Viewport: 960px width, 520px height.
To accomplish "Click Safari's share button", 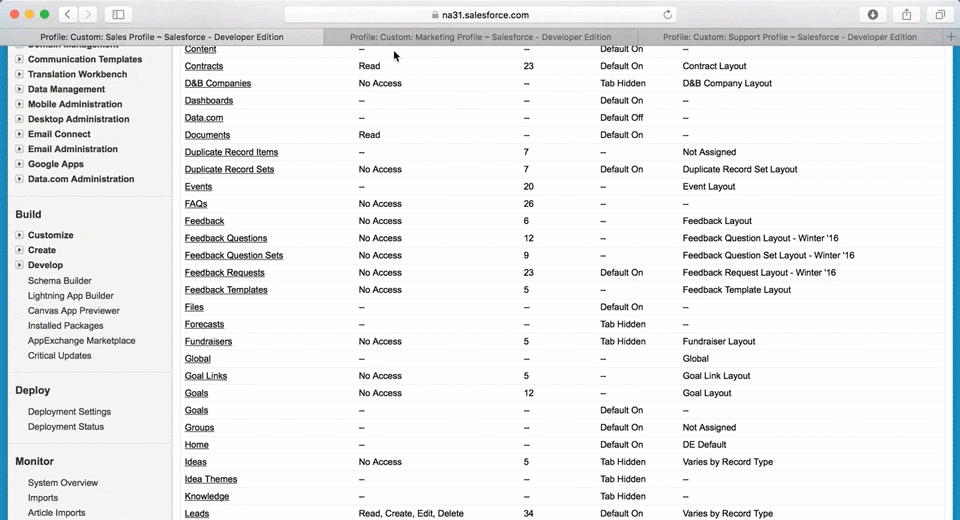I will pyautogui.click(x=907, y=14).
